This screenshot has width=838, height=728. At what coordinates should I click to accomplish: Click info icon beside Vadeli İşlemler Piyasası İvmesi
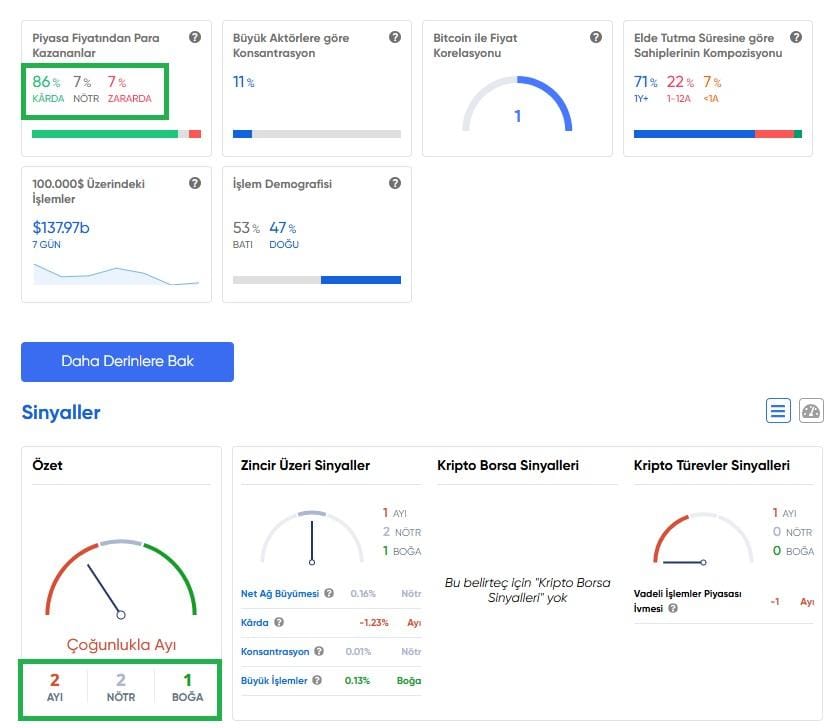pos(672,608)
